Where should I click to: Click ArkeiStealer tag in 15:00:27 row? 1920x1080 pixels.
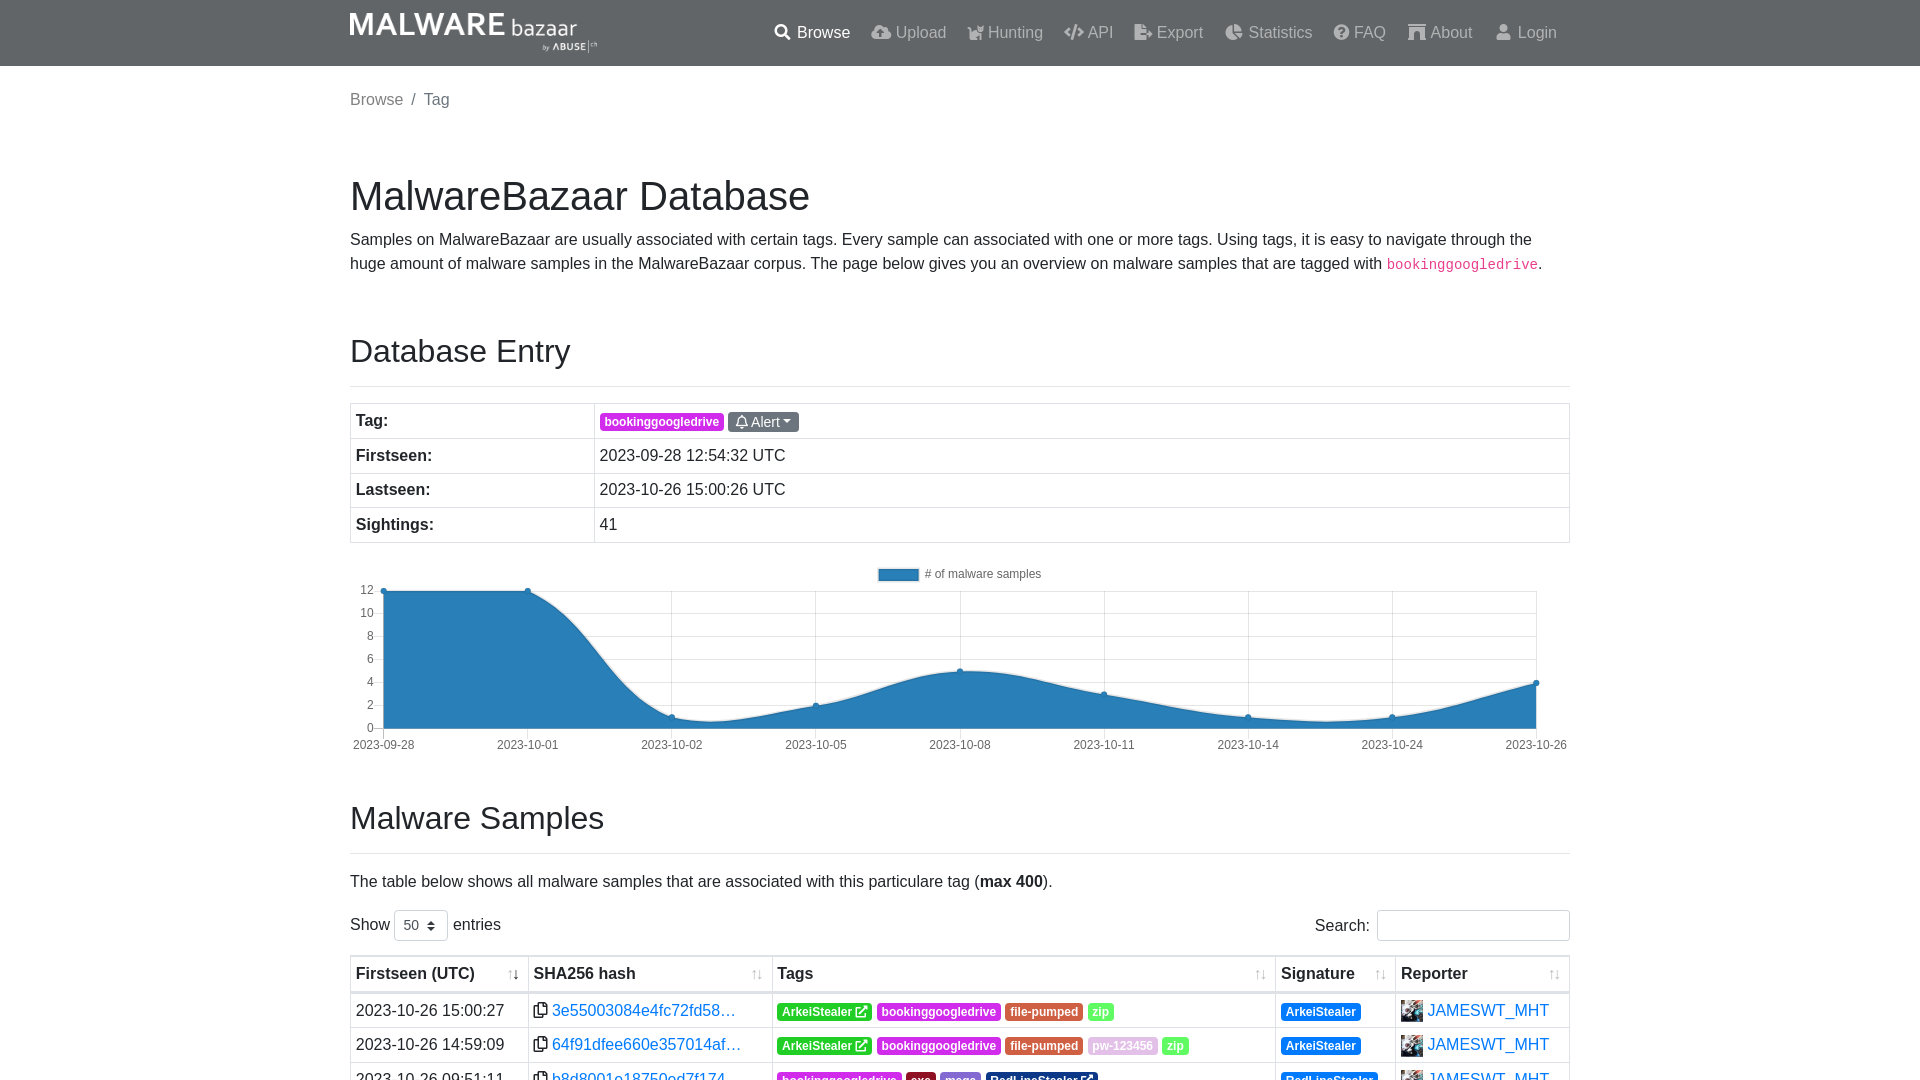click(824, 1012)
